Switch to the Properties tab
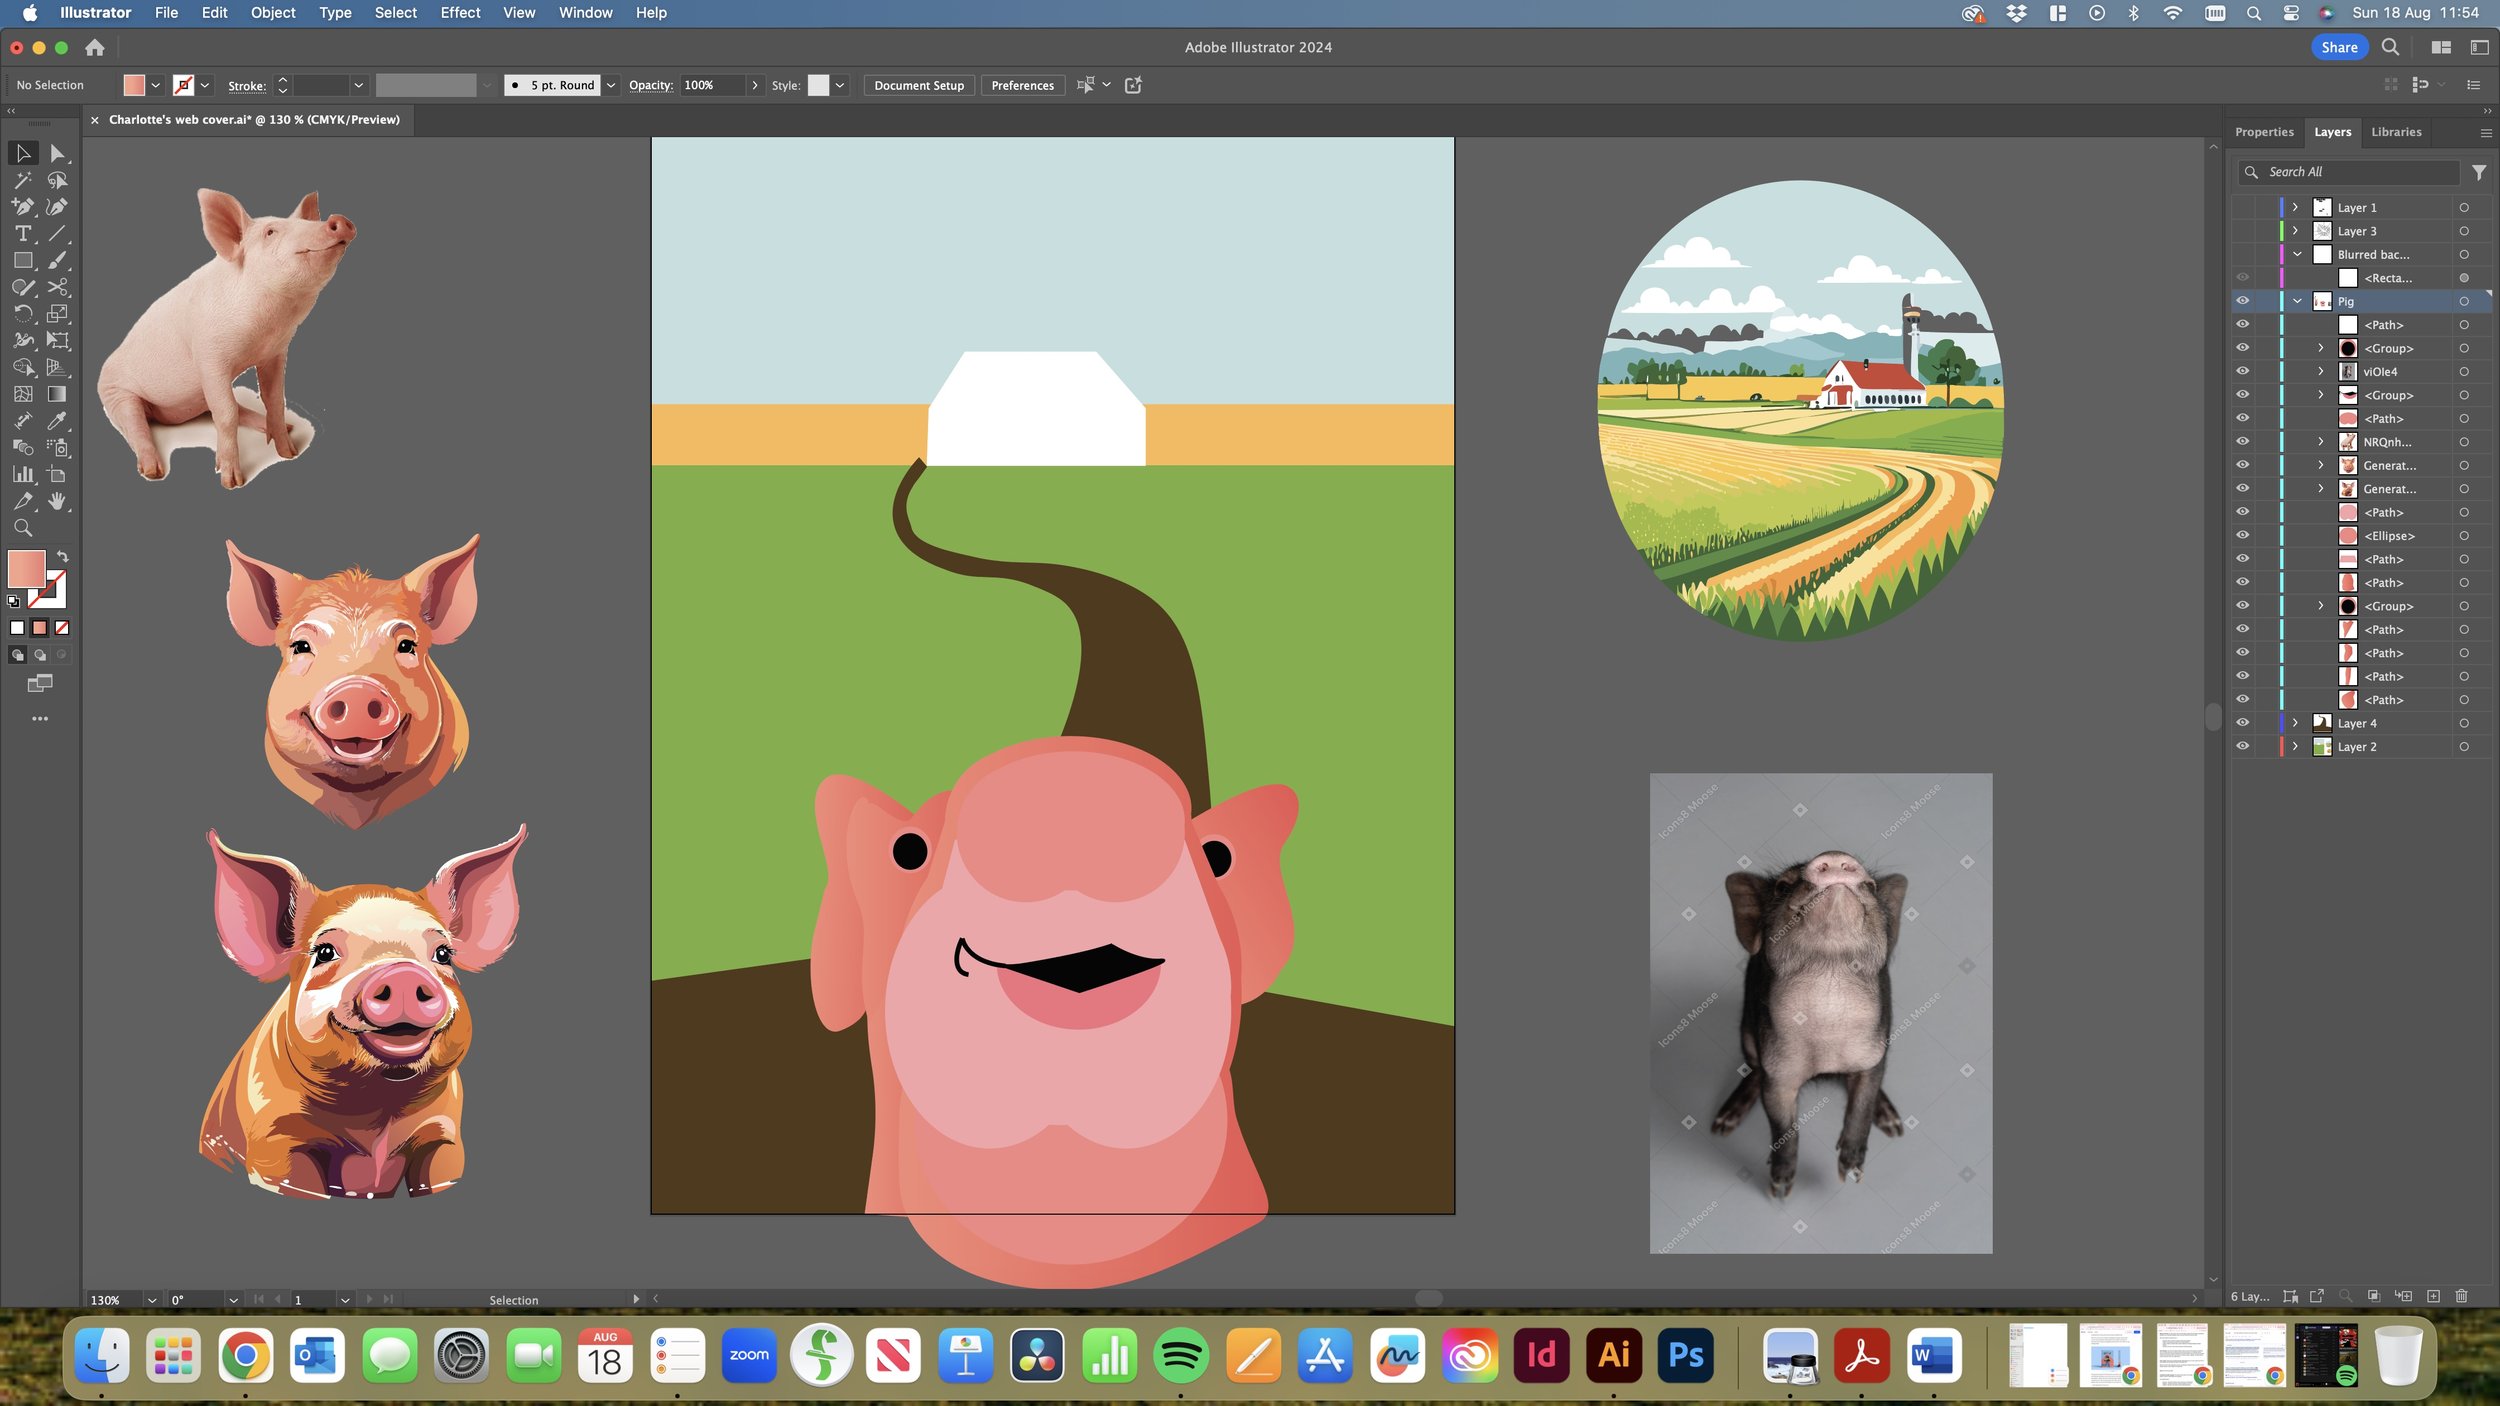2500x1406 pixels. point(2264,132)
